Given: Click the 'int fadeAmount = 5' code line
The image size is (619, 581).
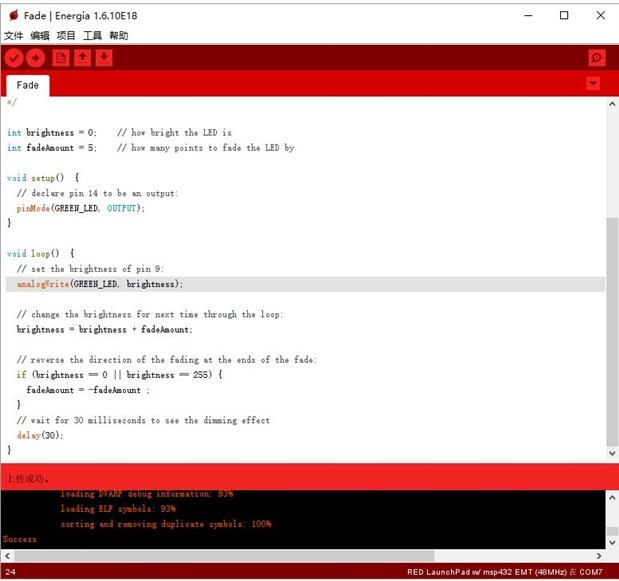Looking at the screenshot, I should coord(150,148).
